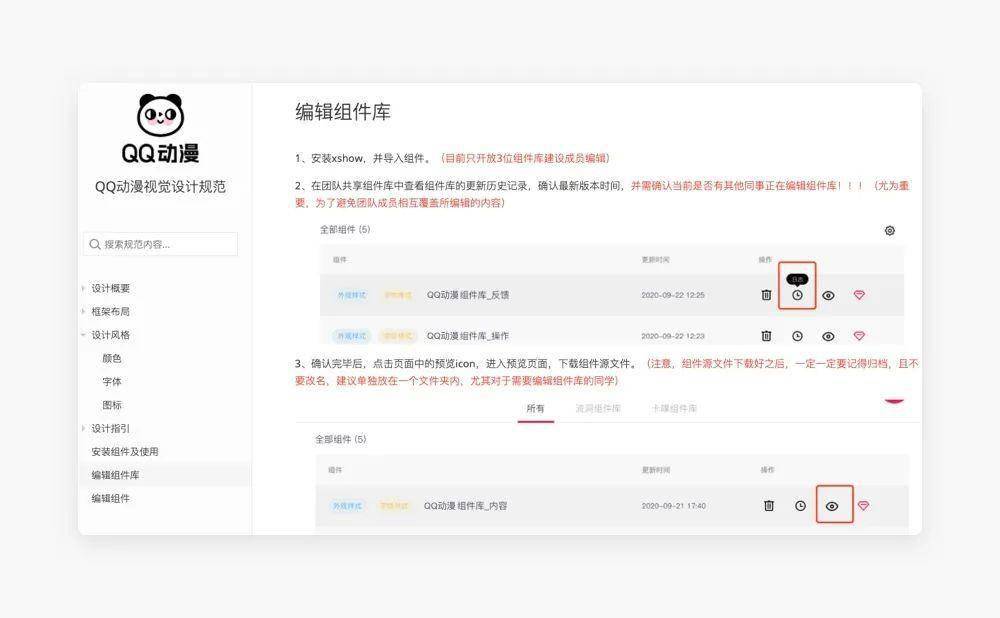Click the component name QQ动漫组件库_反馈

tap(468, 295)
